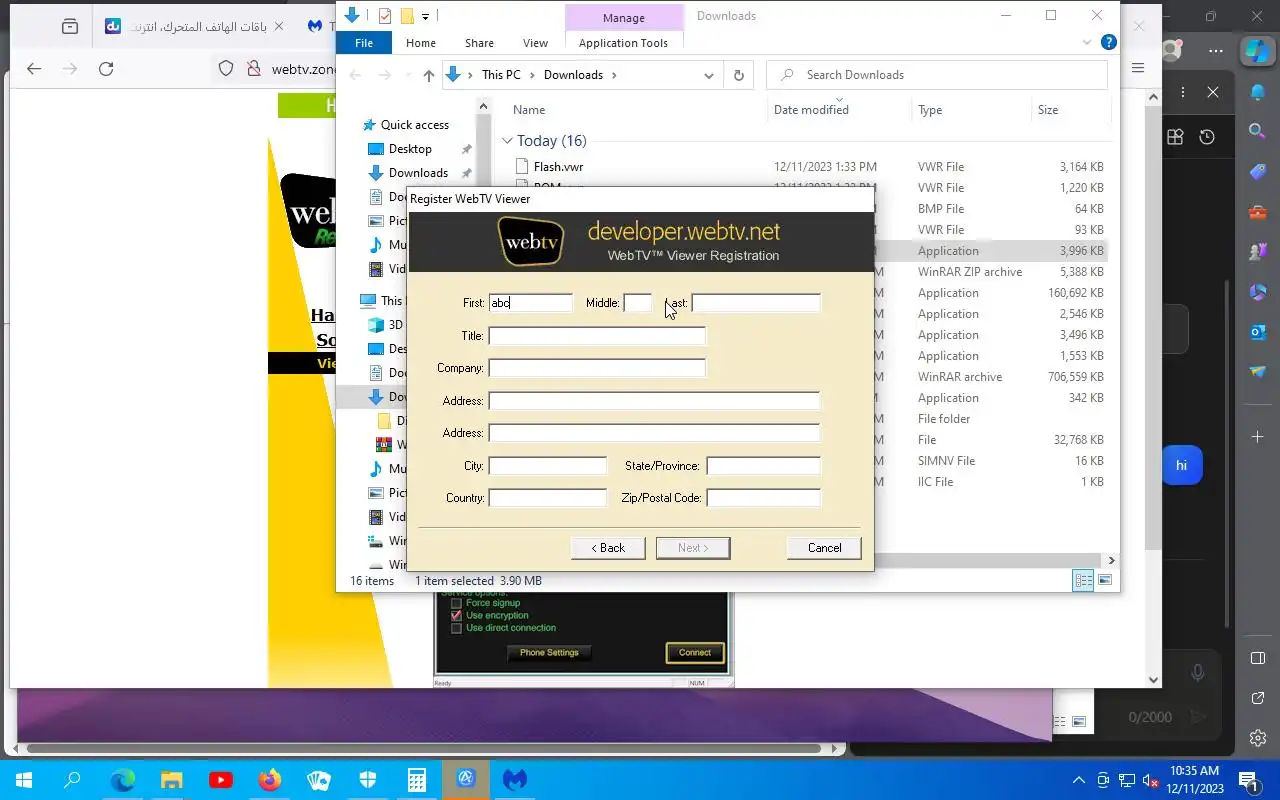Click the First name input field
This screenshot has height=800, width=1280.
[x=530, y=303]
